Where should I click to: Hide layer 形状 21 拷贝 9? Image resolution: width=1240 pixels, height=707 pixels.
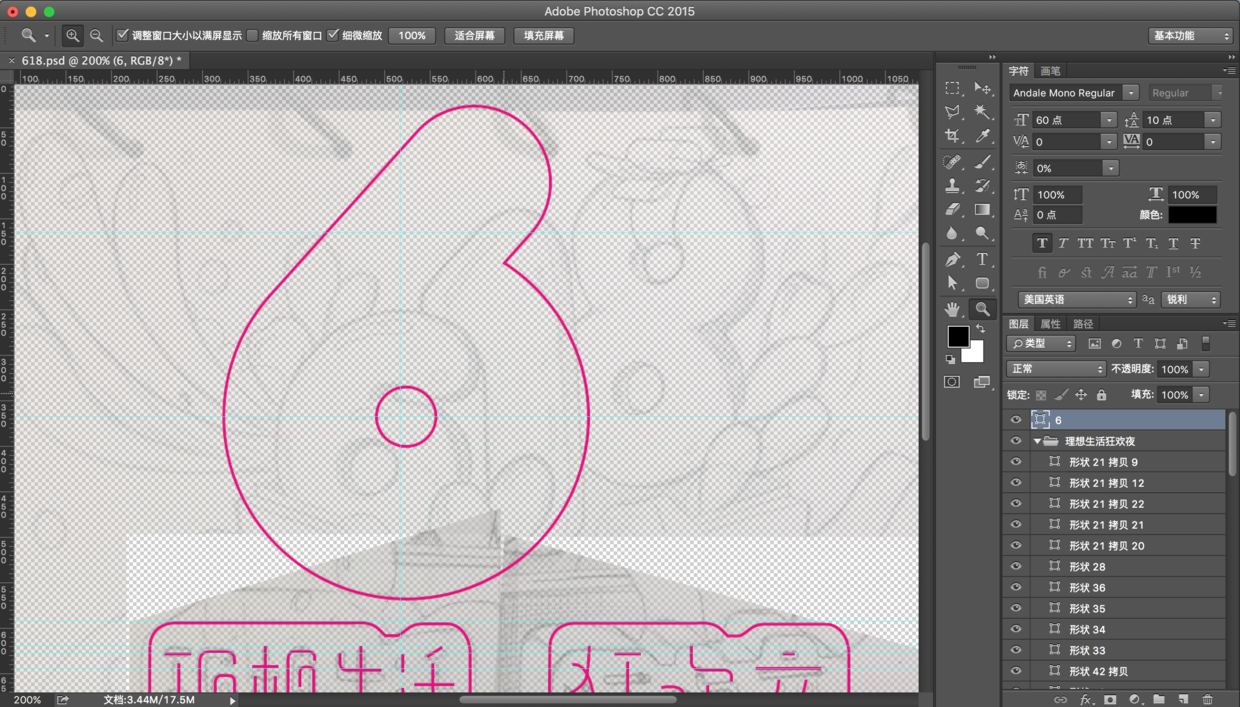(1016, 462)
